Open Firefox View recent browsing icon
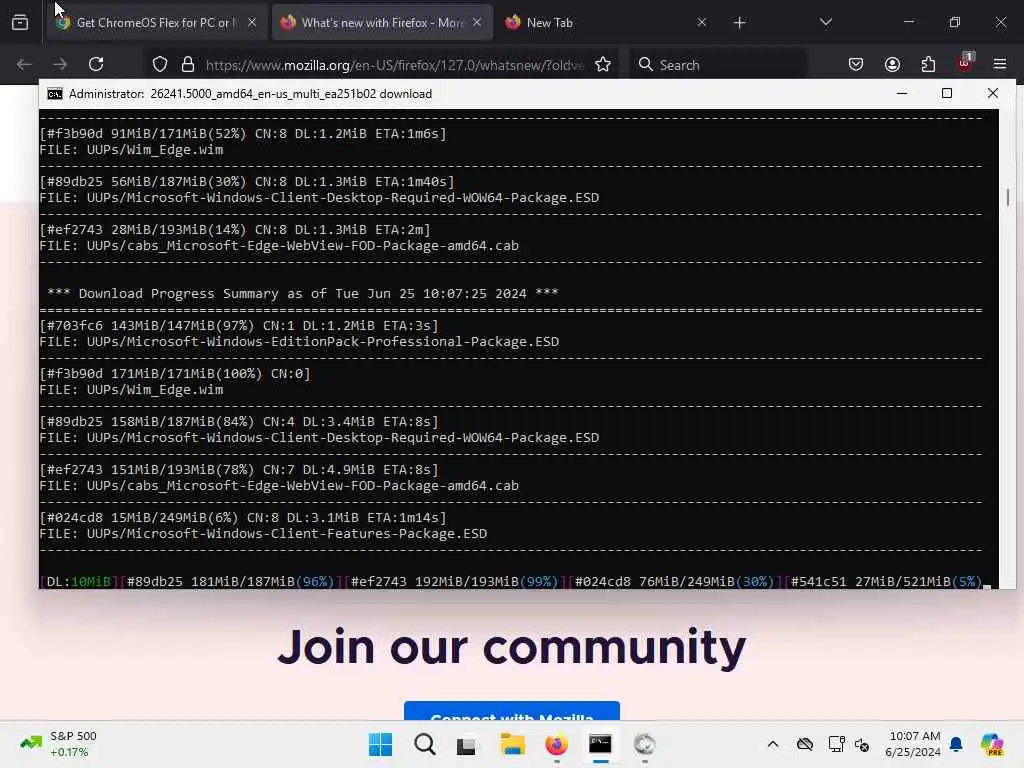This screenshot has height=768, width=1024. click(20, 23)
